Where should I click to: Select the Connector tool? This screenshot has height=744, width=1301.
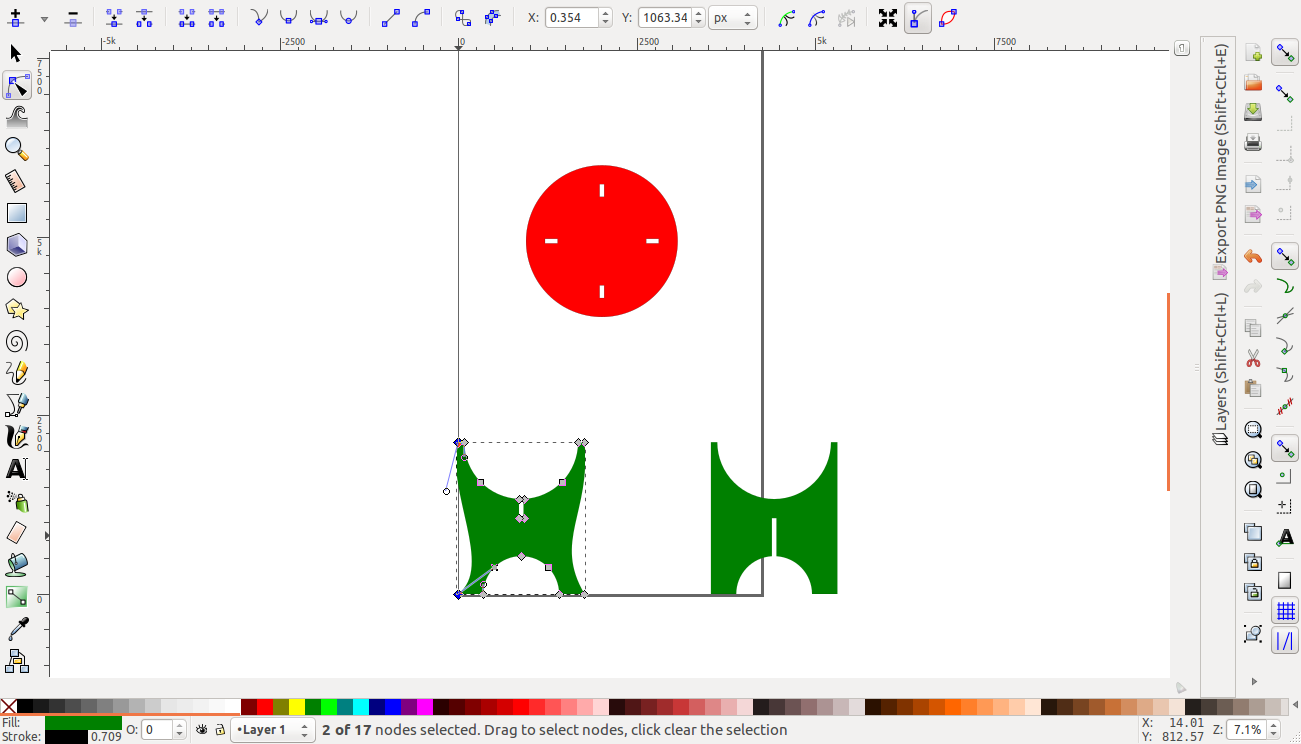(16, 661)
